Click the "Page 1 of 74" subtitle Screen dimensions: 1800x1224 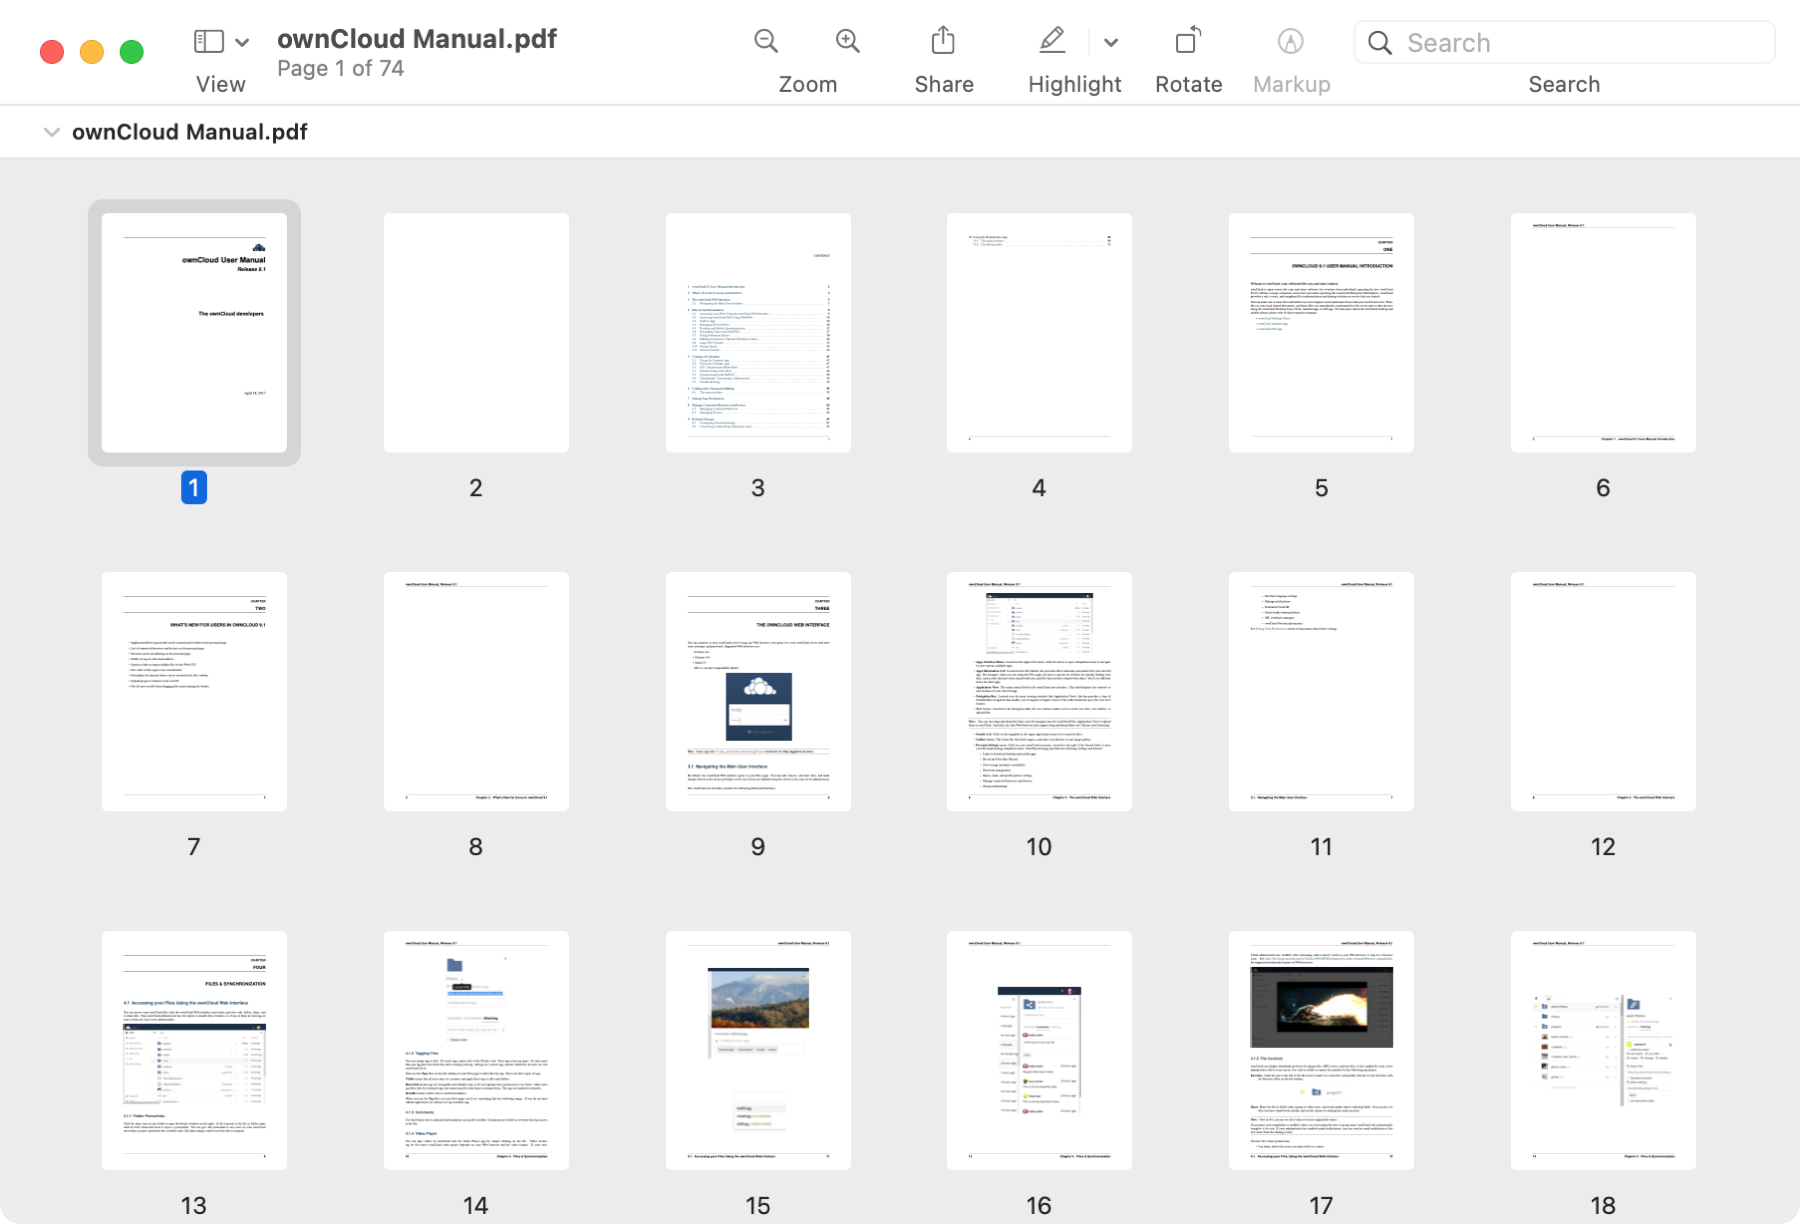(x=341, y=69)
